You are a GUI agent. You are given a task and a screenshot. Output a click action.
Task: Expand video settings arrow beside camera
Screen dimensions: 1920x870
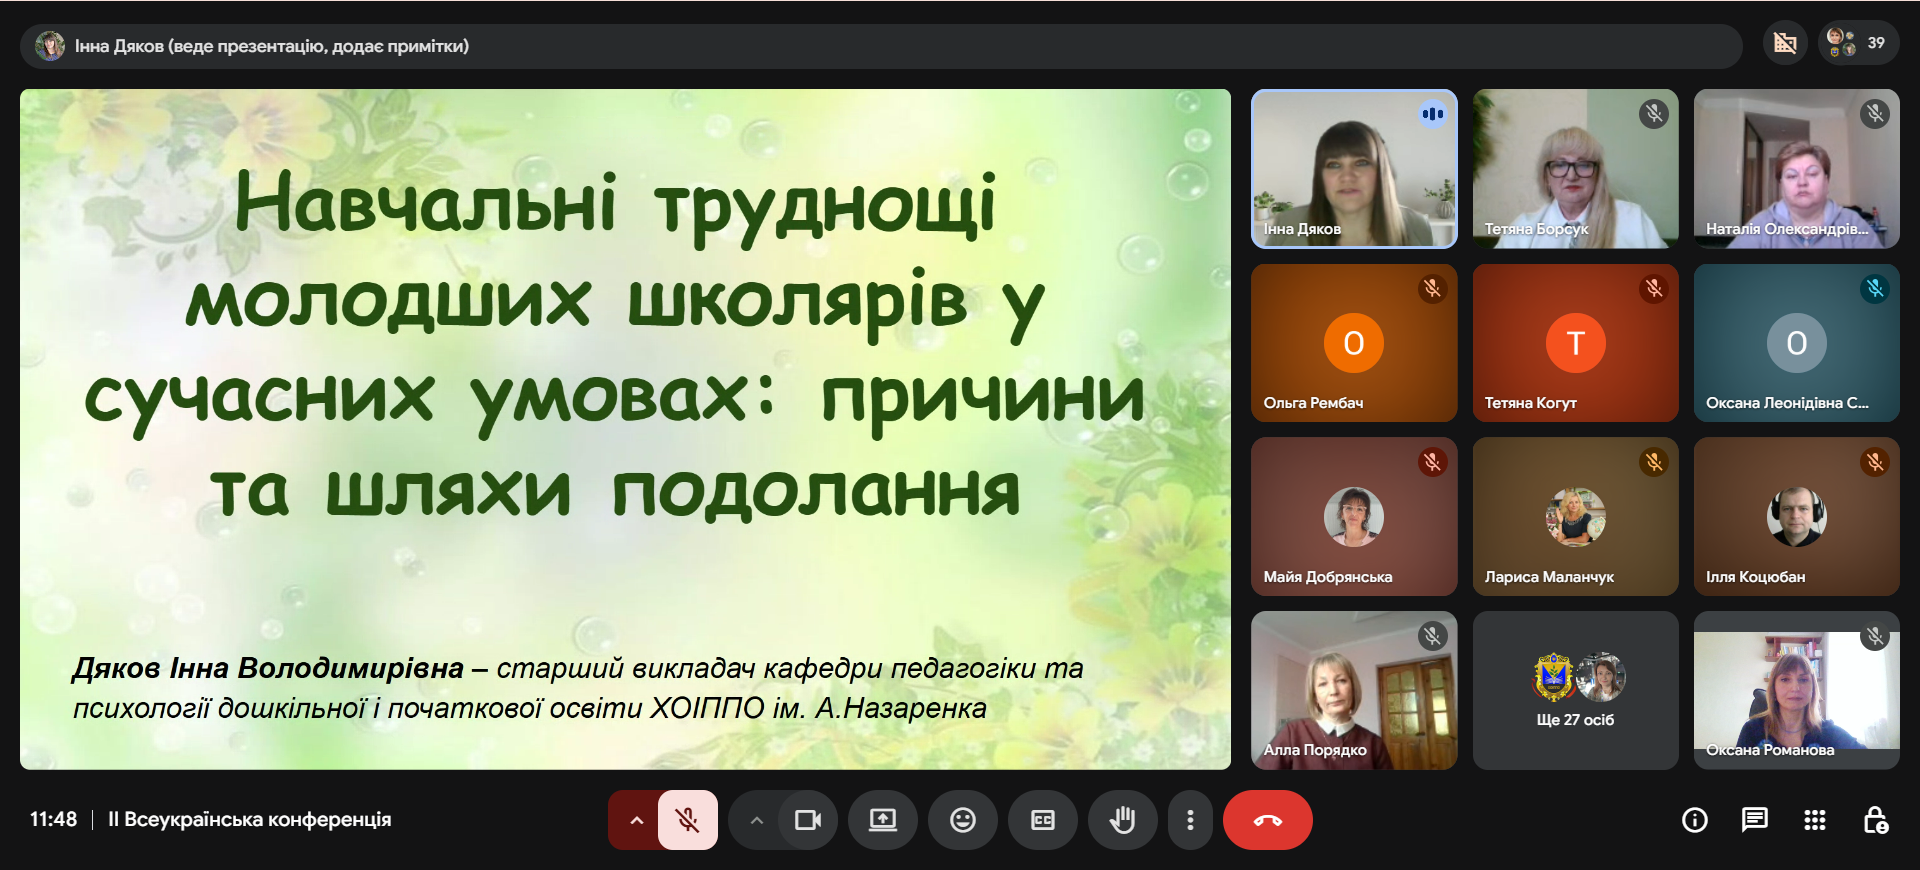pos(757,820)
